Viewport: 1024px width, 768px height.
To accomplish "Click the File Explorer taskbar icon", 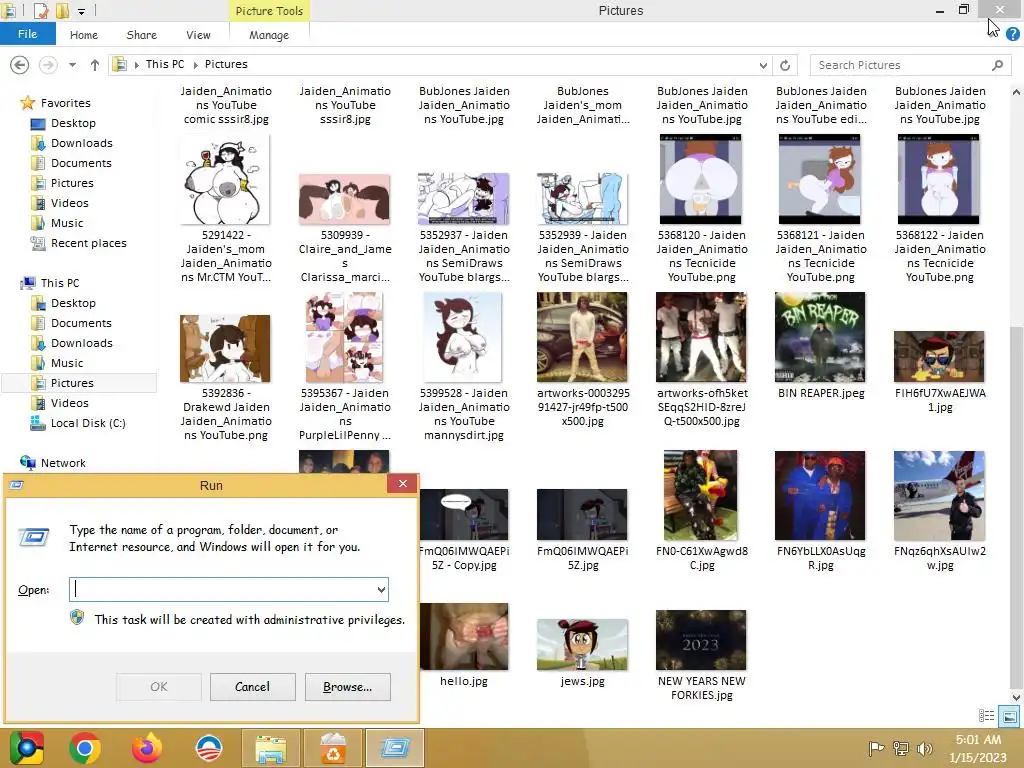I will pos(270,748).
